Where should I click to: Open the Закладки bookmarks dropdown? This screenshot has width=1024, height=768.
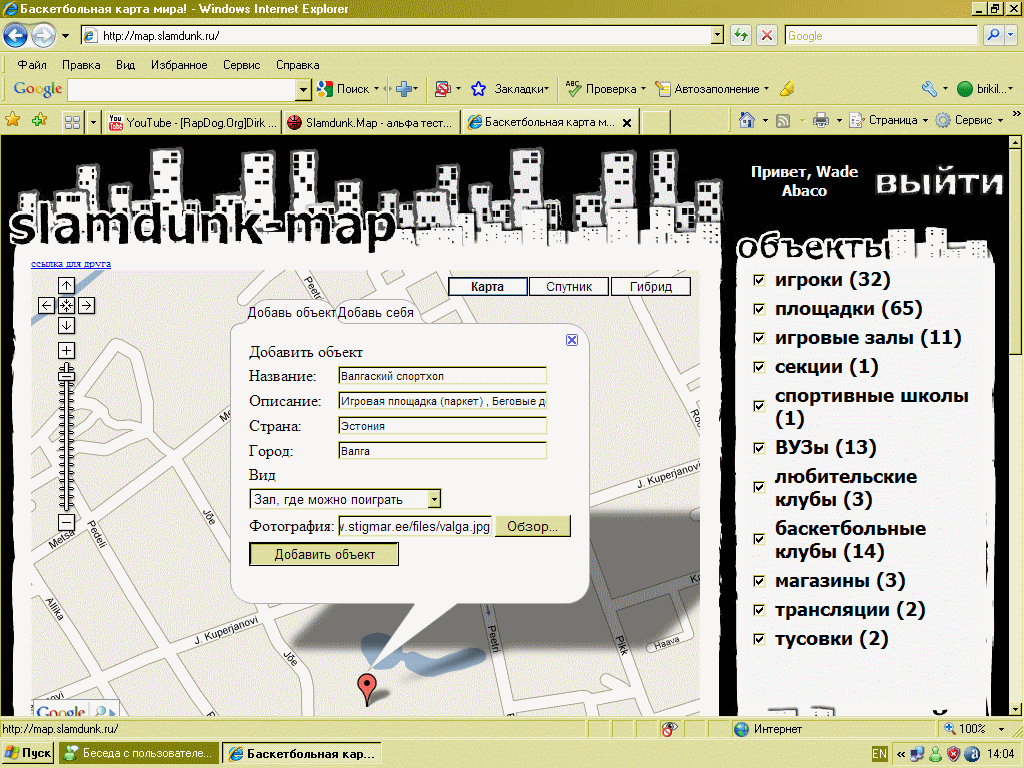tap(520, 89)
